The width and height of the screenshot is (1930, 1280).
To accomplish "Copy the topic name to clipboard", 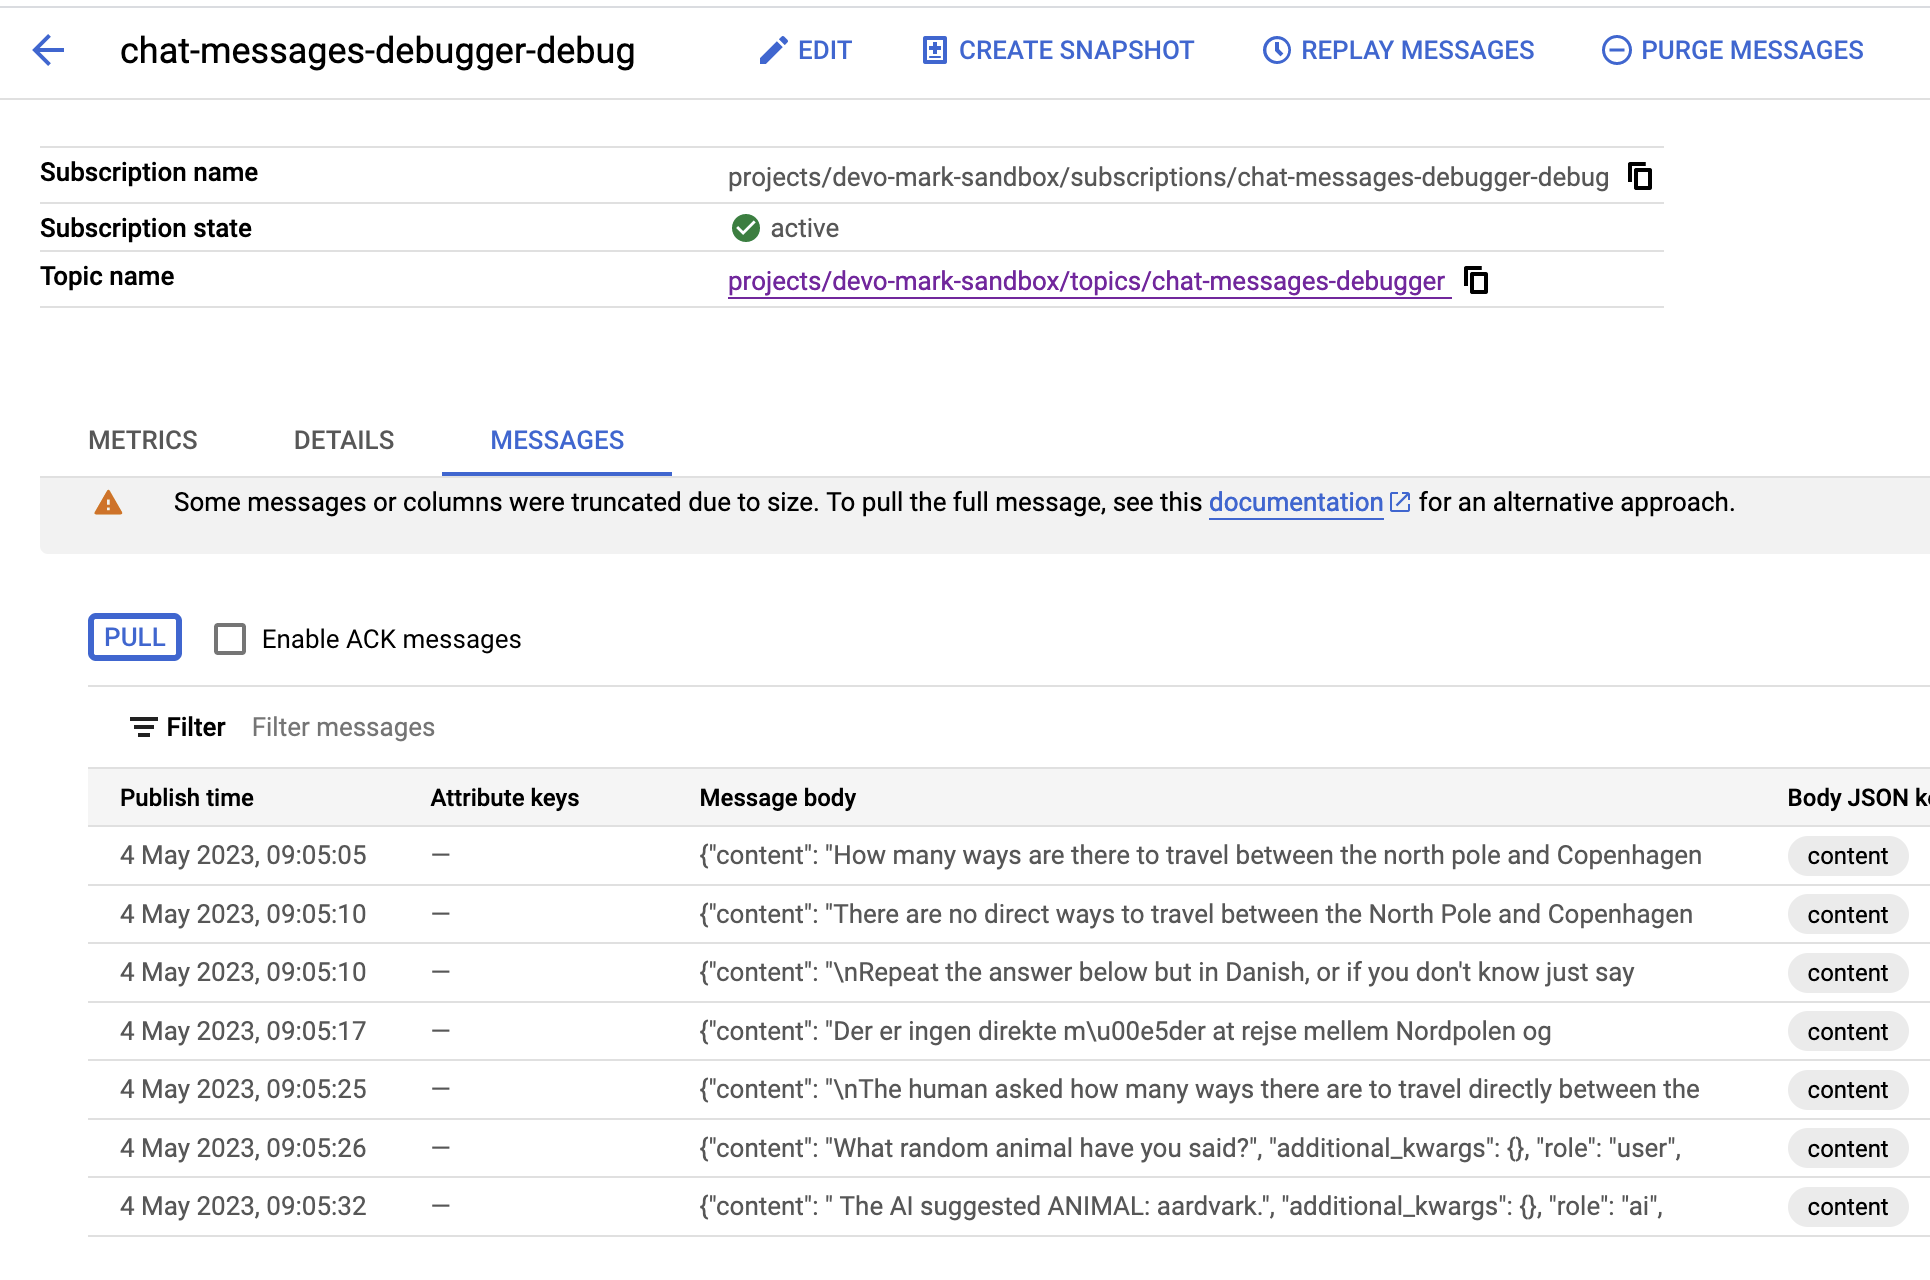I will [1476, 281].
